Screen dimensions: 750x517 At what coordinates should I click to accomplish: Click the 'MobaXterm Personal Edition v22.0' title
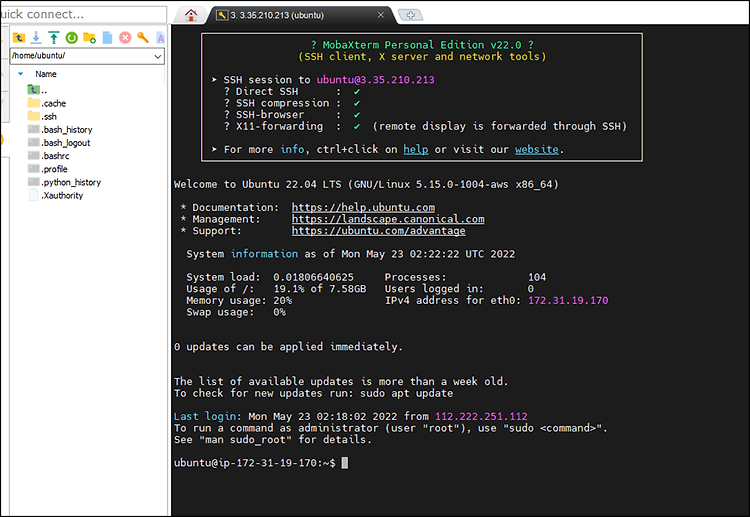422,45
